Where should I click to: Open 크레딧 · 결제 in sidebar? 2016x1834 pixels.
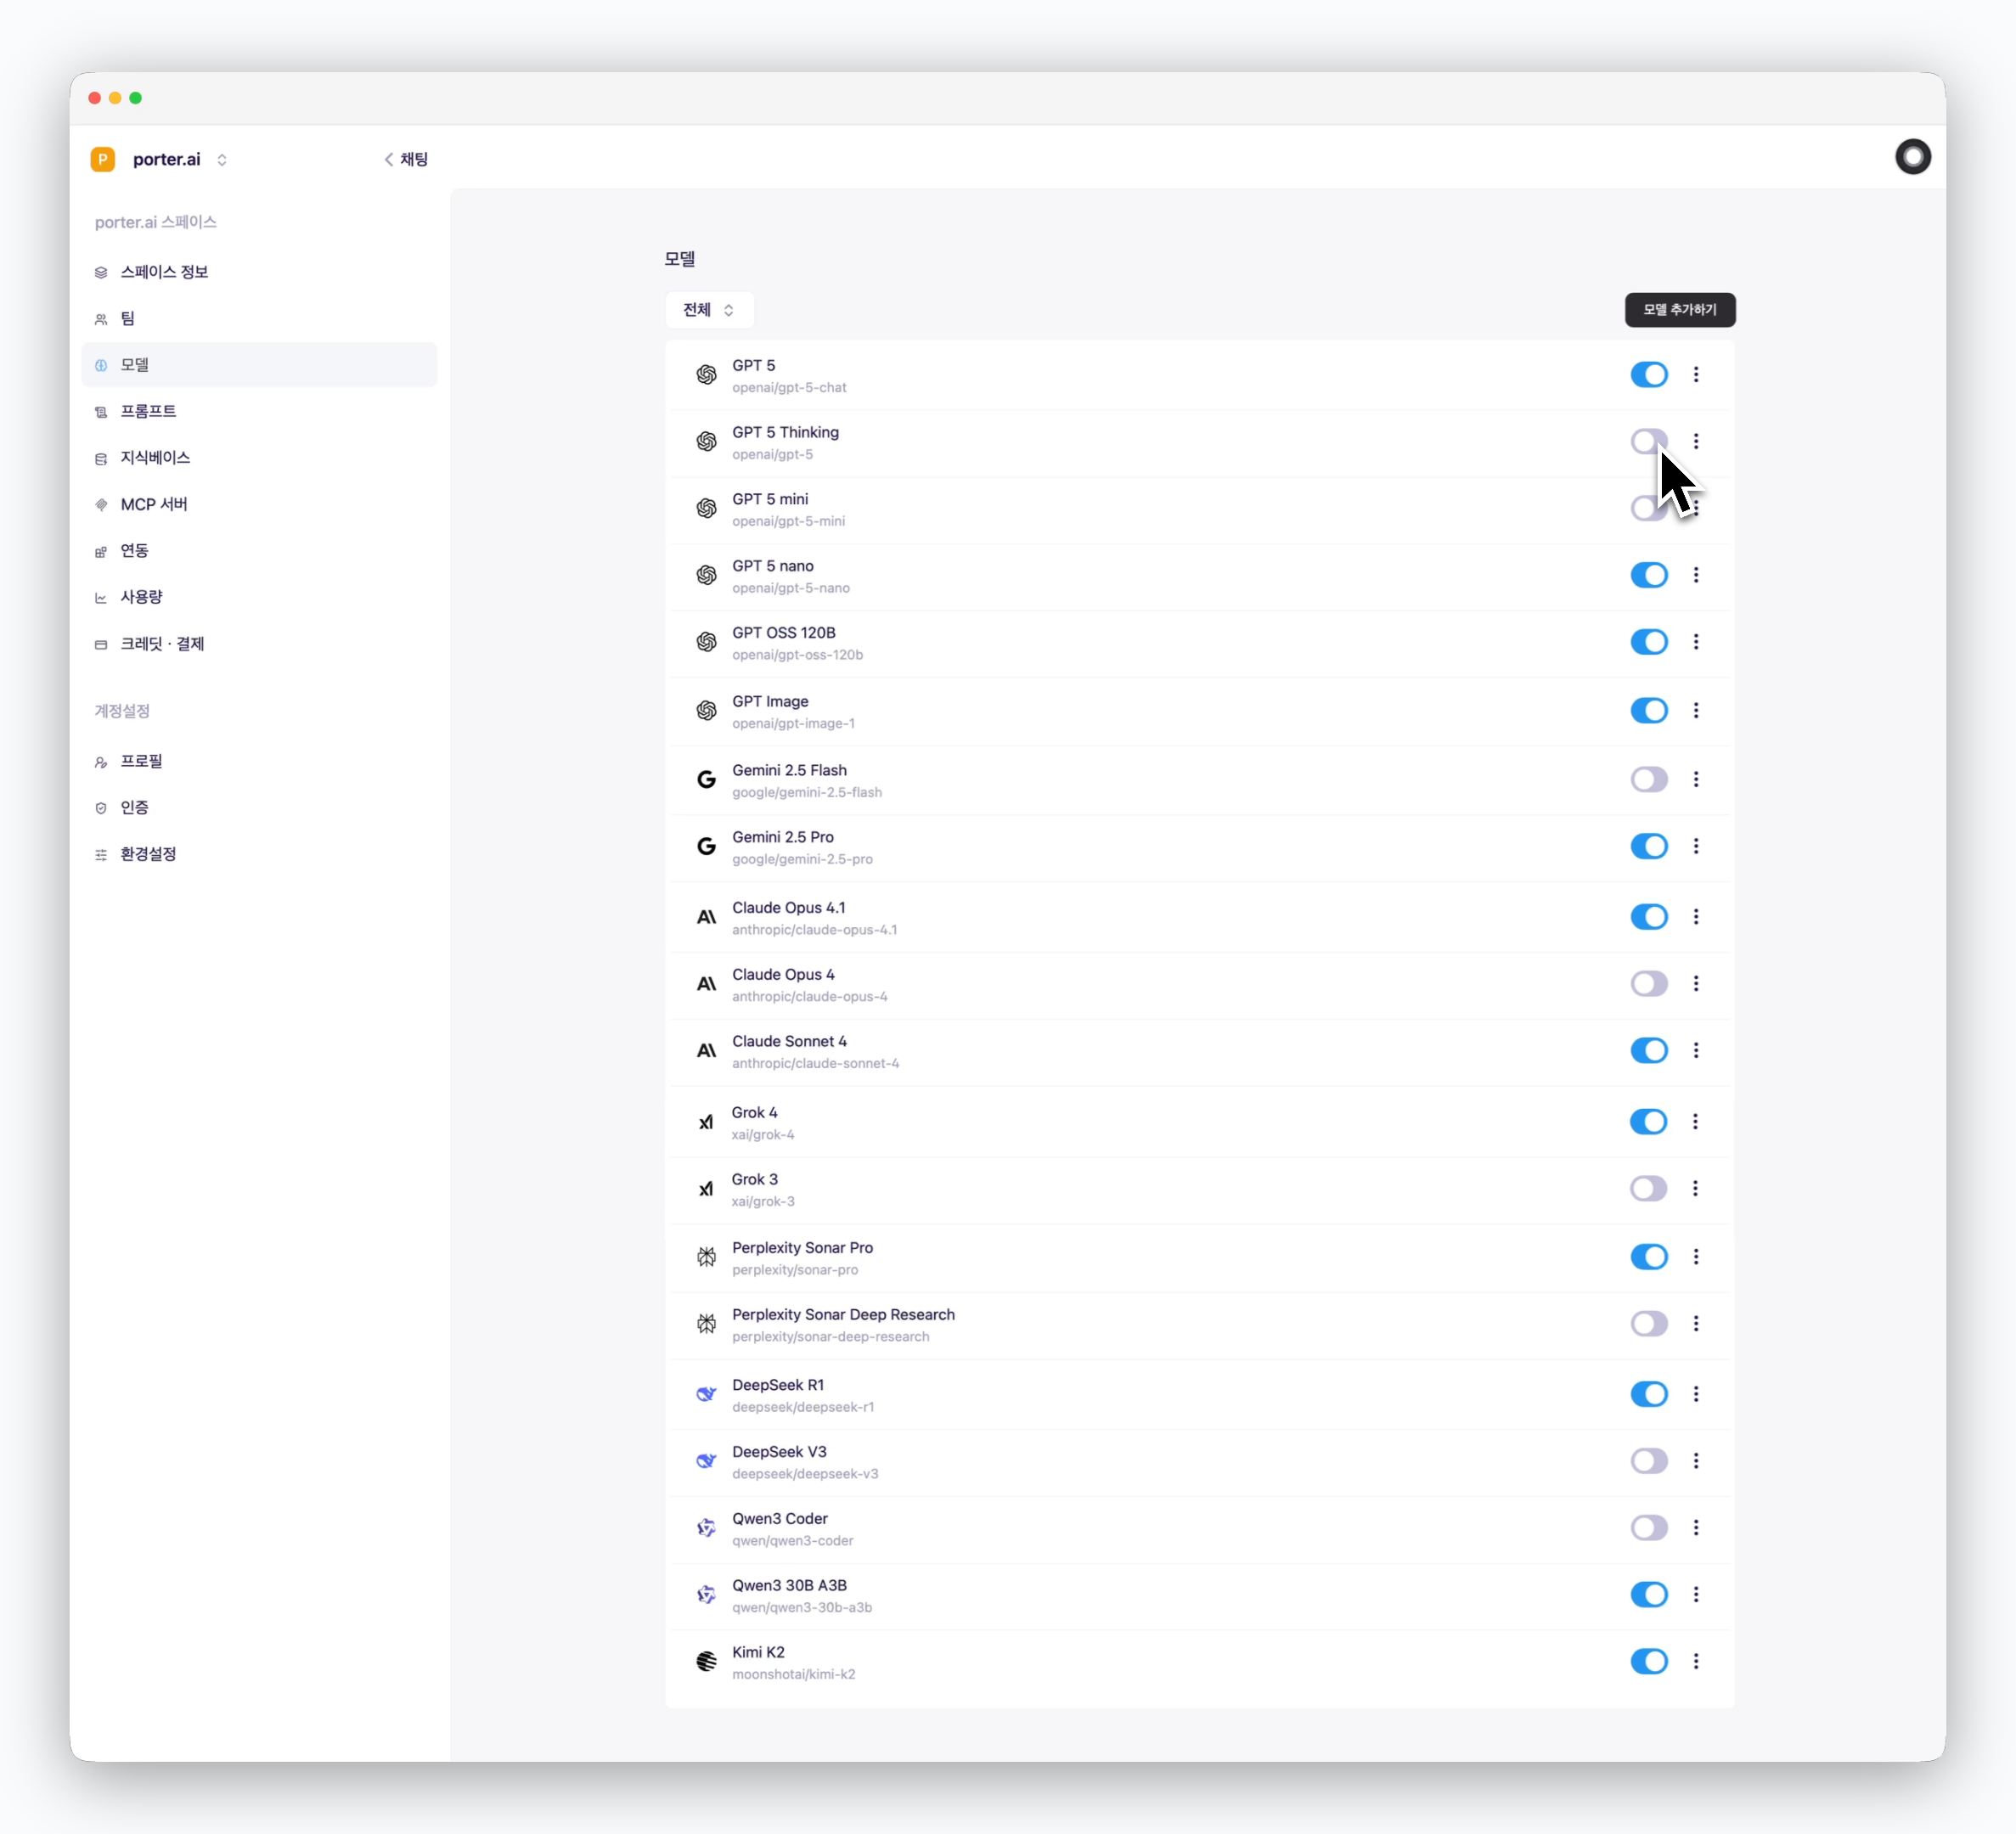[259, 644]
